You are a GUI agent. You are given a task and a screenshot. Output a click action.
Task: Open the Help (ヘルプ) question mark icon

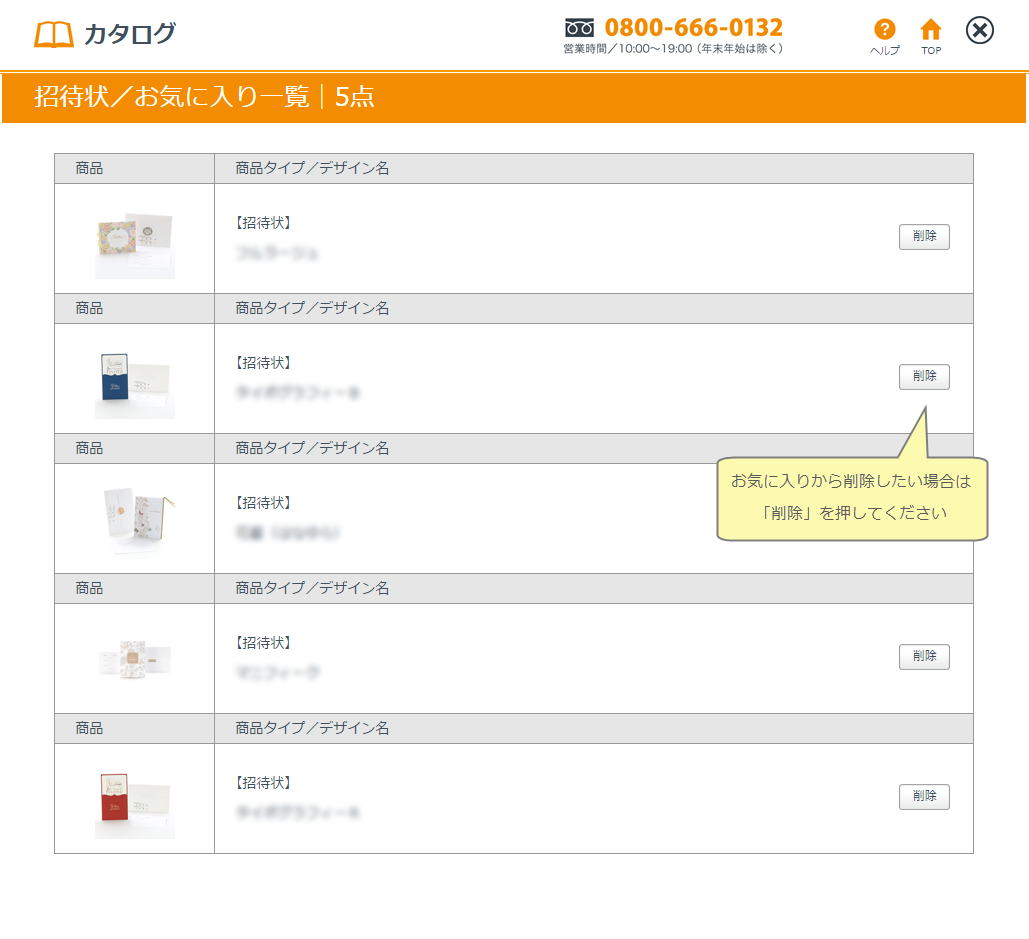pos(884,31)
